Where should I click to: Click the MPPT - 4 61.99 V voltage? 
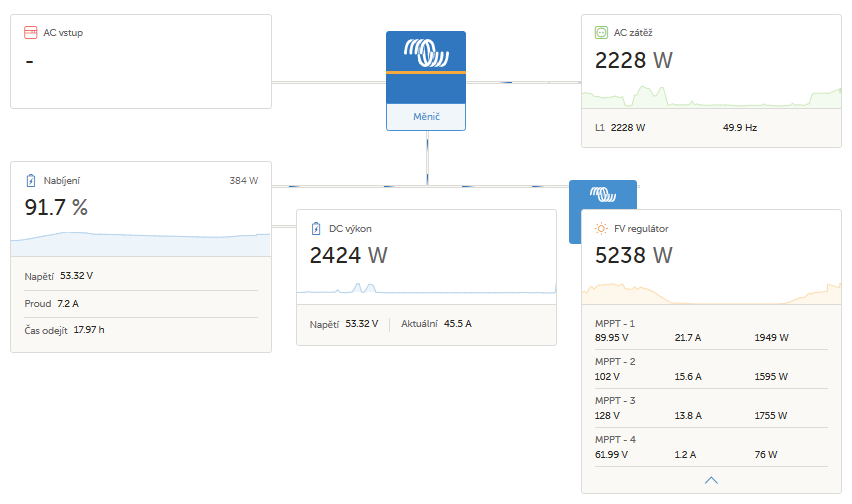pyautogui.click(x=611, y=455)
